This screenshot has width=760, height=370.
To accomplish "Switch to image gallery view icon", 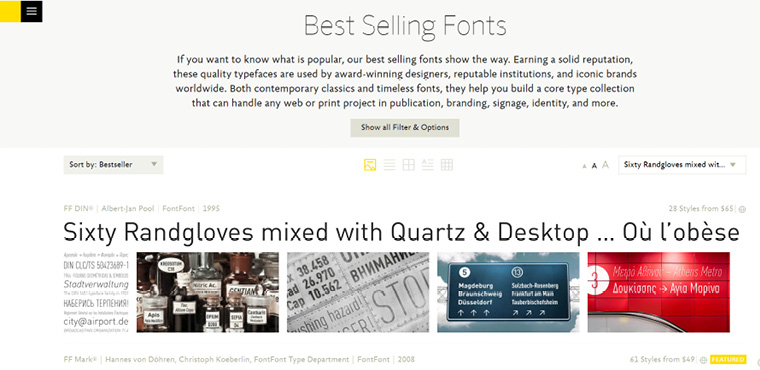I will coord(370,165).
